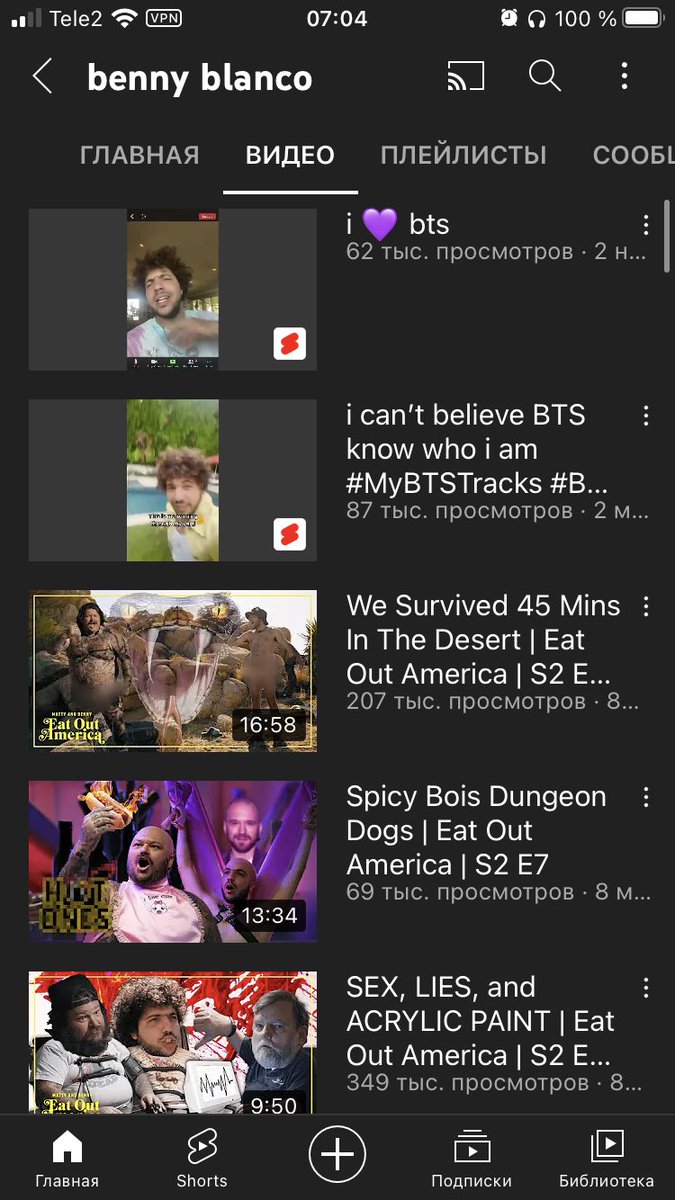The image size is (675, 1200).
Task: Open Shorts from the bottom navigation
Action: (202, 1158)
